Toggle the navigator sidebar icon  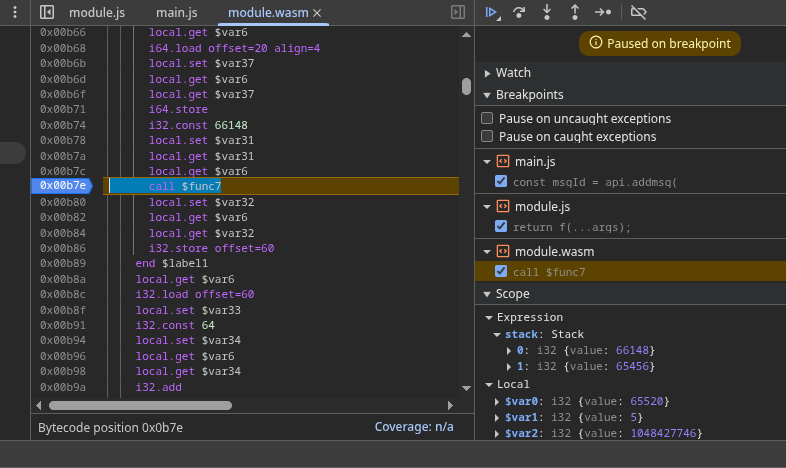pyautogui.click(x=47, y=12)
